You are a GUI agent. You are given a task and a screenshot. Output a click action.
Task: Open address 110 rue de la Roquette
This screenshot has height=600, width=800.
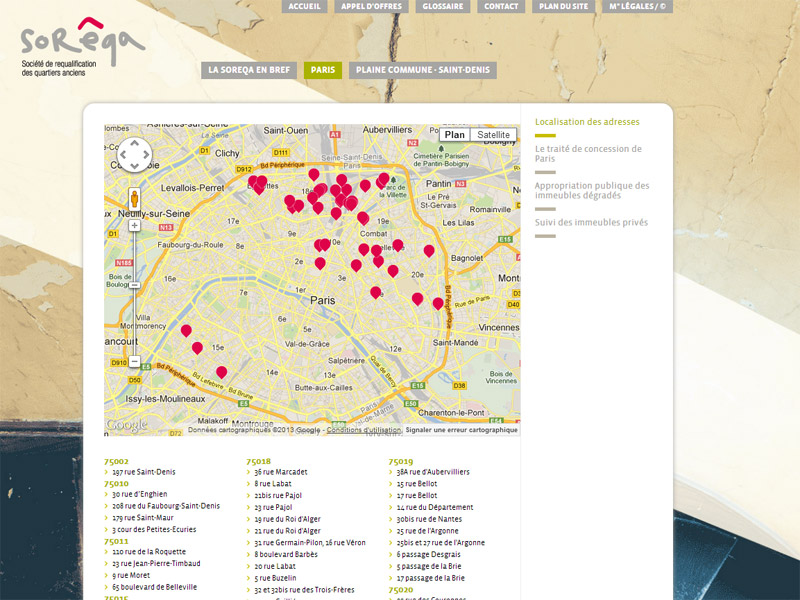point(149,552)
